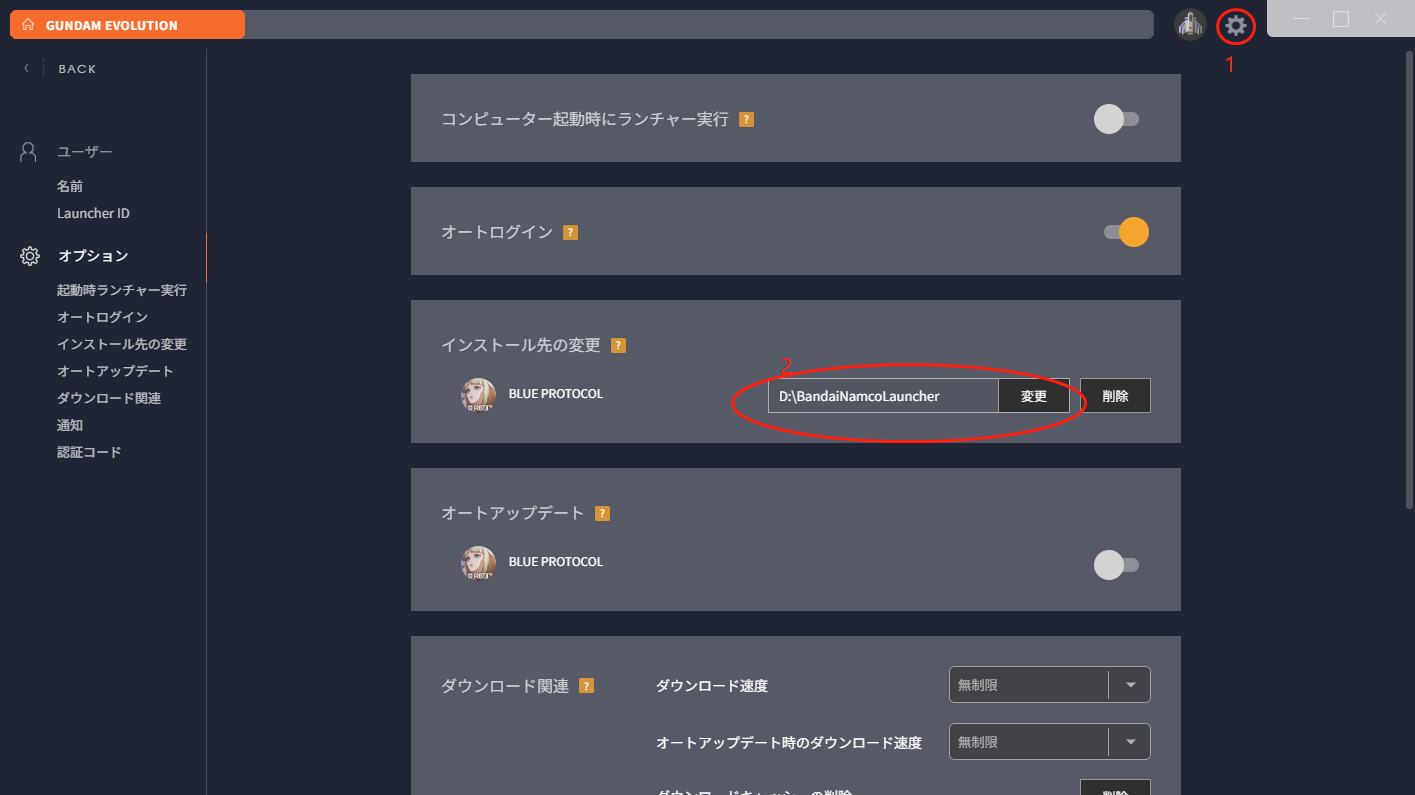1415x795 pixels.
Task: Select 名前 in sidebar
Action: point(70,187)
